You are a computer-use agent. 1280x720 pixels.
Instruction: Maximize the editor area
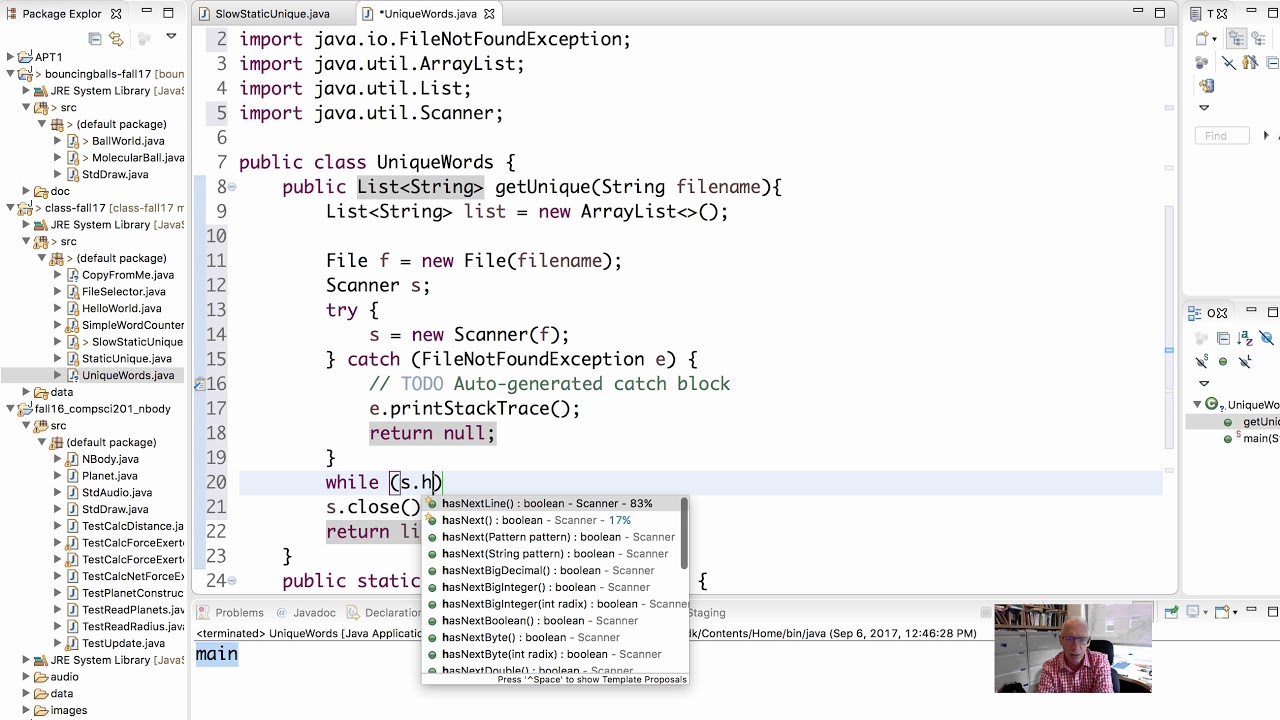pyautogui.click(x=1160, y=12)
